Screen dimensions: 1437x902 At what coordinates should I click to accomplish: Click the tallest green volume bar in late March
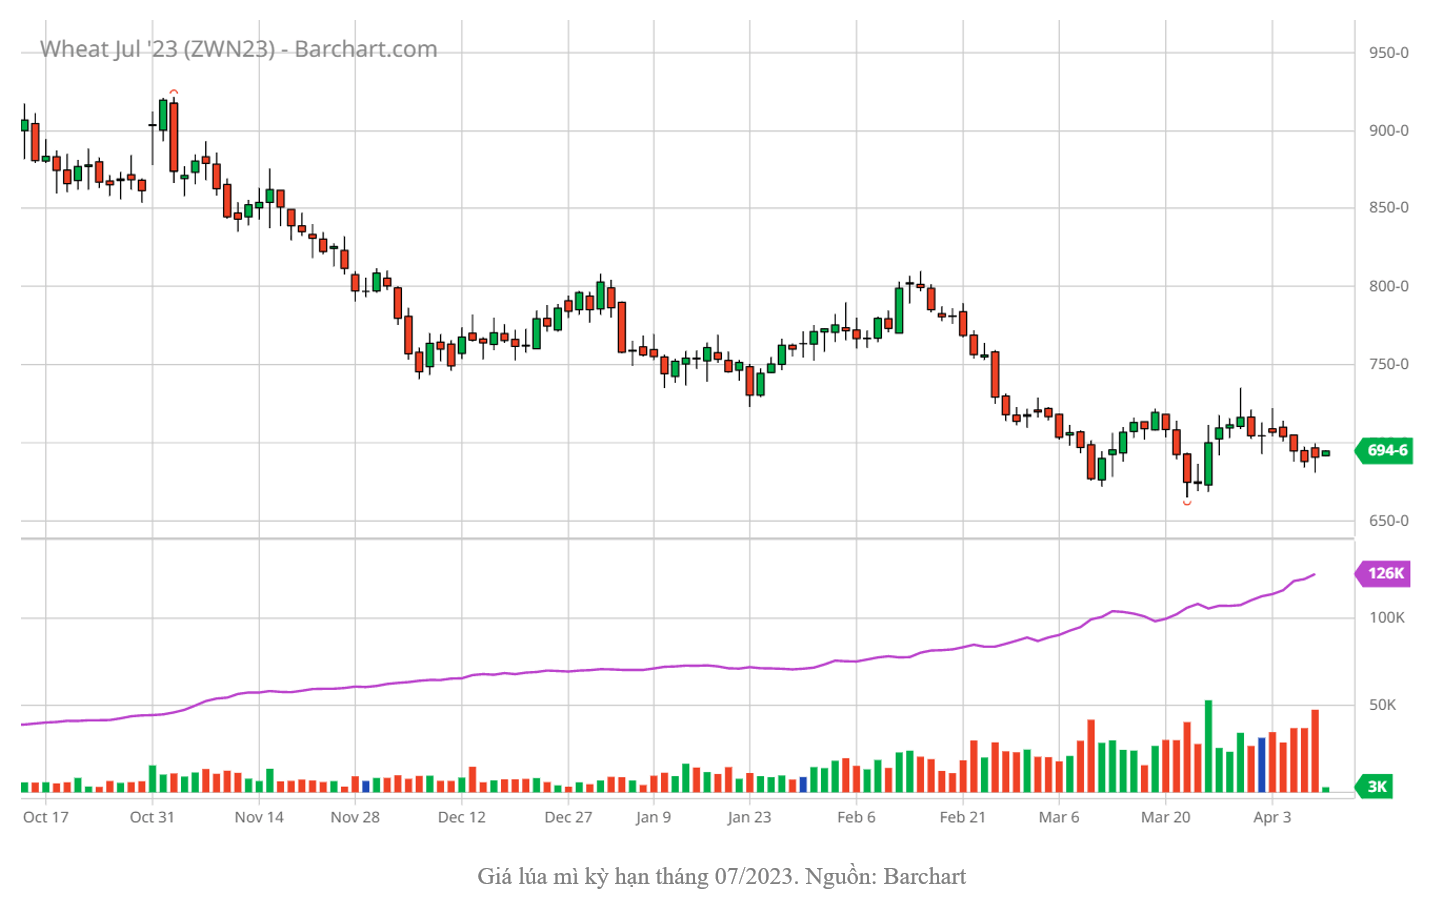[x=1208, y=746]
